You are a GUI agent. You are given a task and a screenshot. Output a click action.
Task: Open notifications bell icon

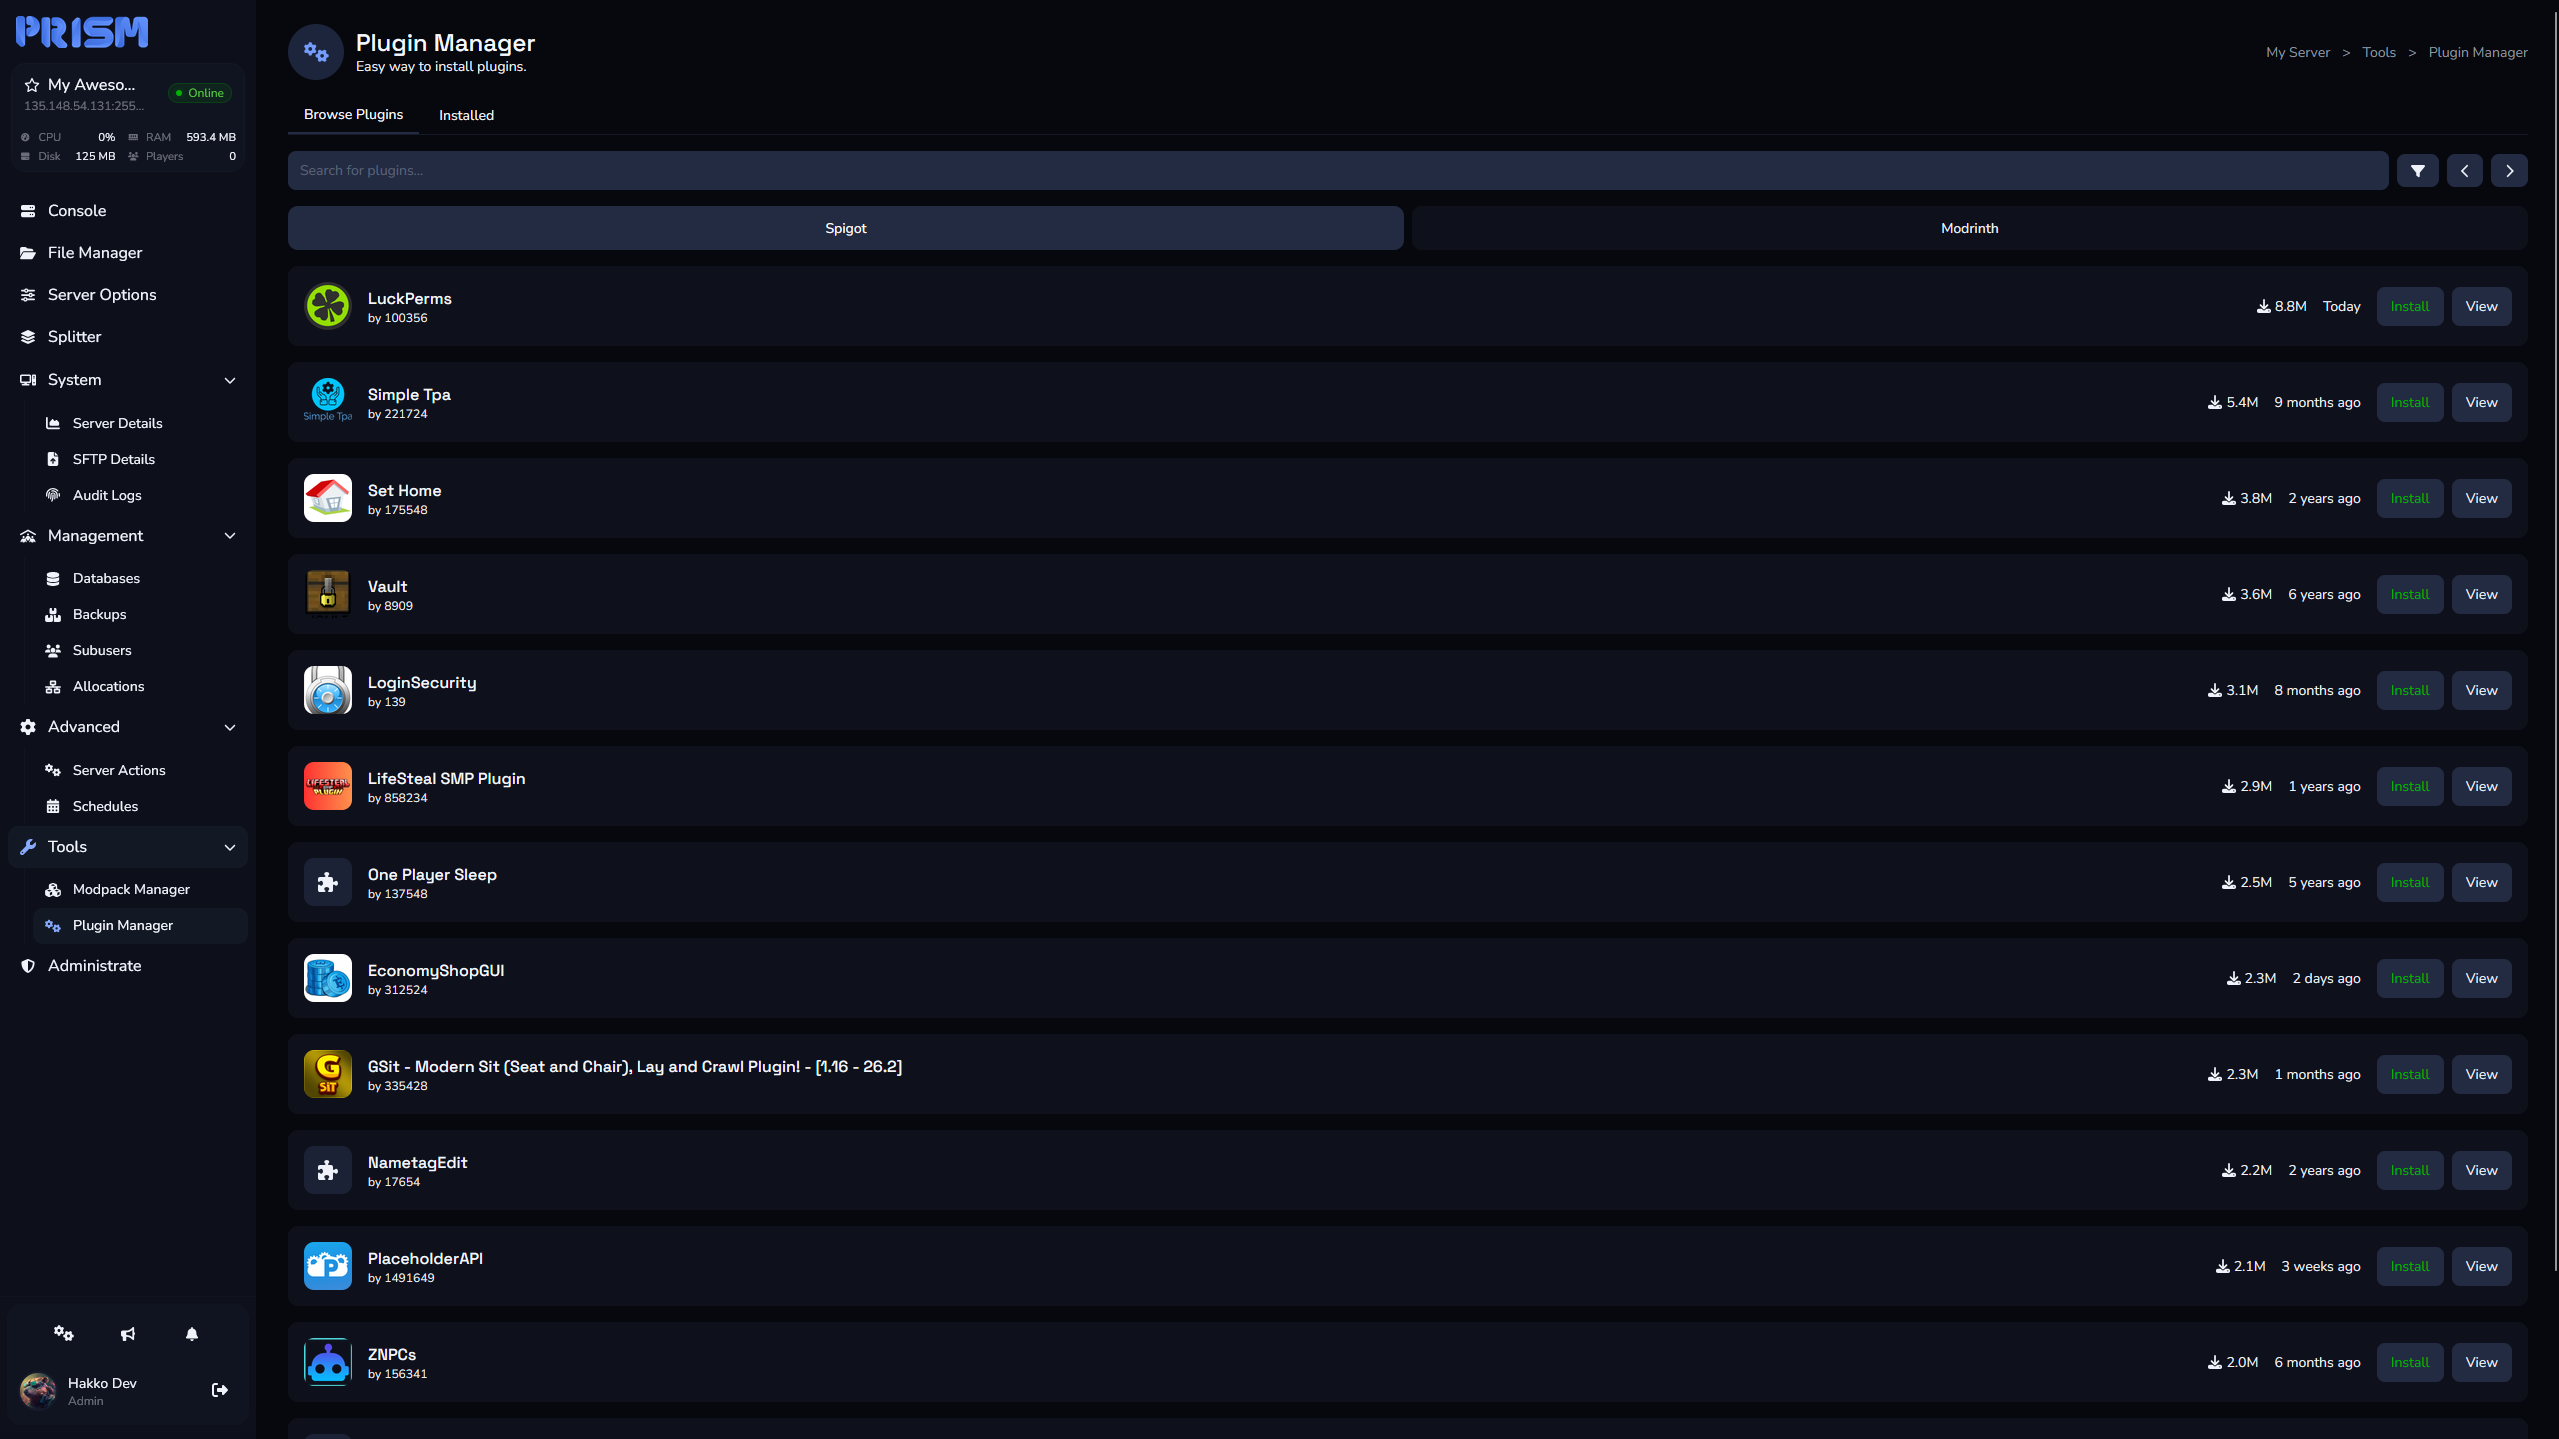(x=192, y=1334)
